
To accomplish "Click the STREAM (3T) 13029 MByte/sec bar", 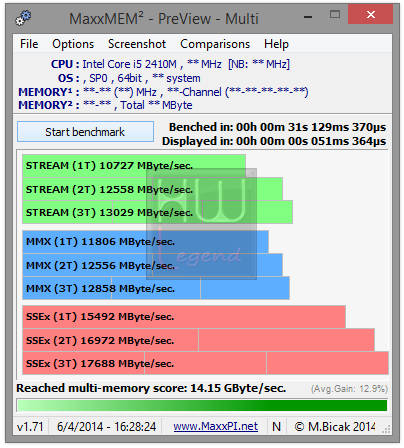I will 157,212.
